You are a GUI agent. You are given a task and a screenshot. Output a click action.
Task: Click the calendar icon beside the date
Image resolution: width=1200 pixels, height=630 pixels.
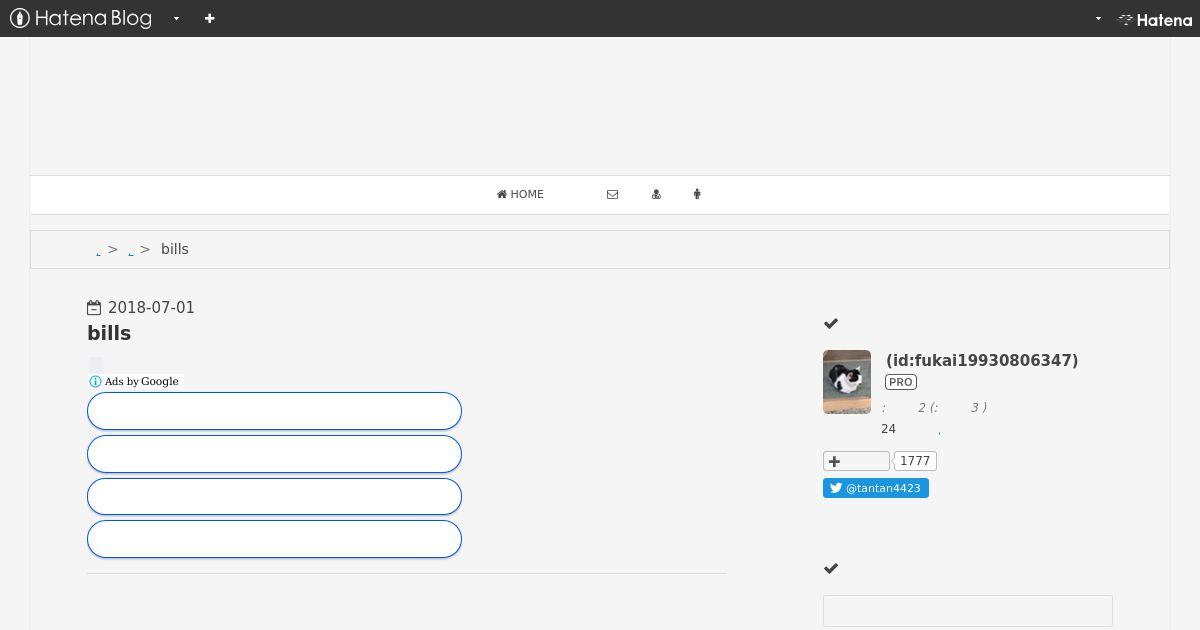(x=94, y=308)
